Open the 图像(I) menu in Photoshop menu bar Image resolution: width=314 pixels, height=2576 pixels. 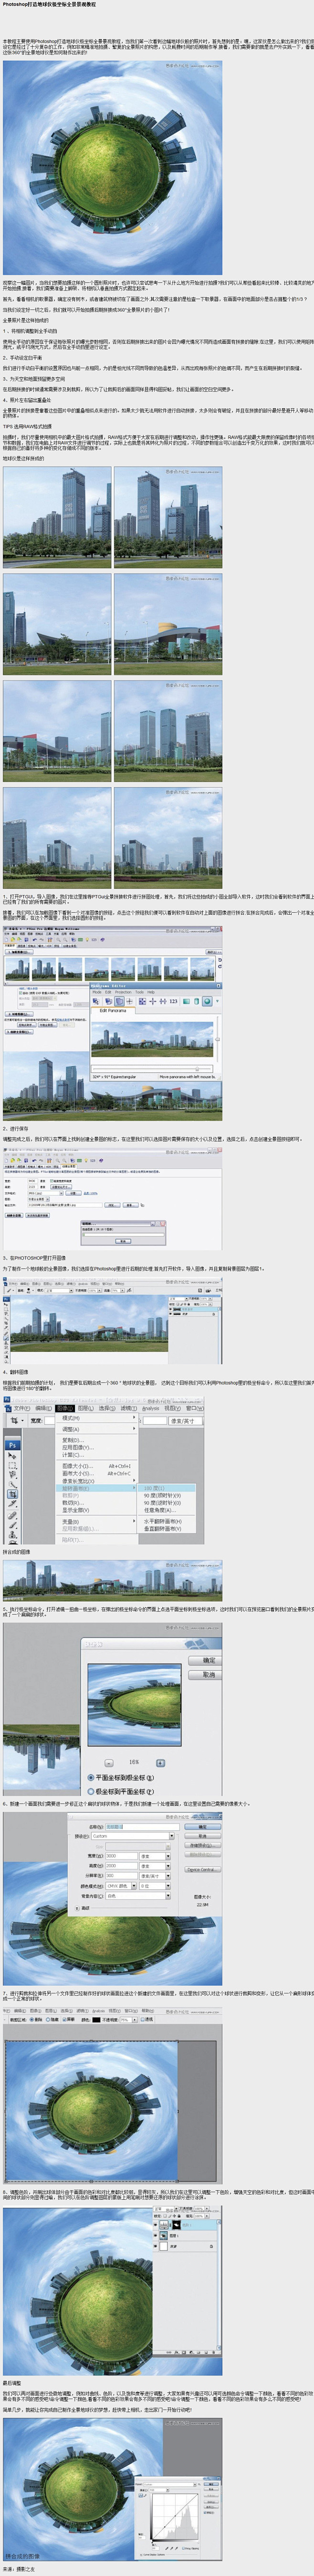point(65,1408)
